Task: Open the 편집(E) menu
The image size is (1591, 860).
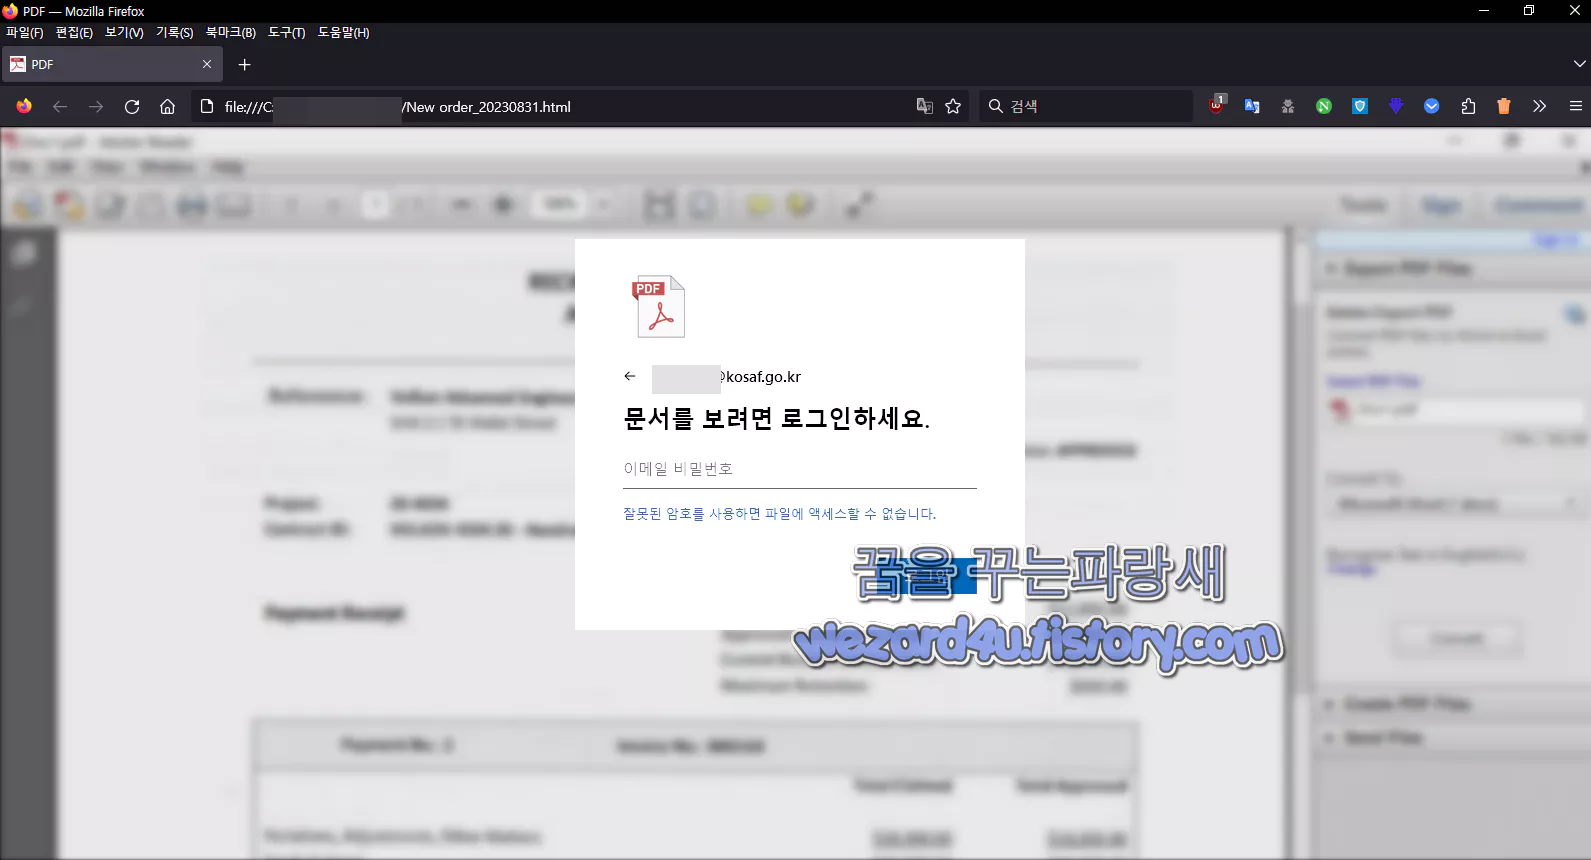Action: (74, 33)
